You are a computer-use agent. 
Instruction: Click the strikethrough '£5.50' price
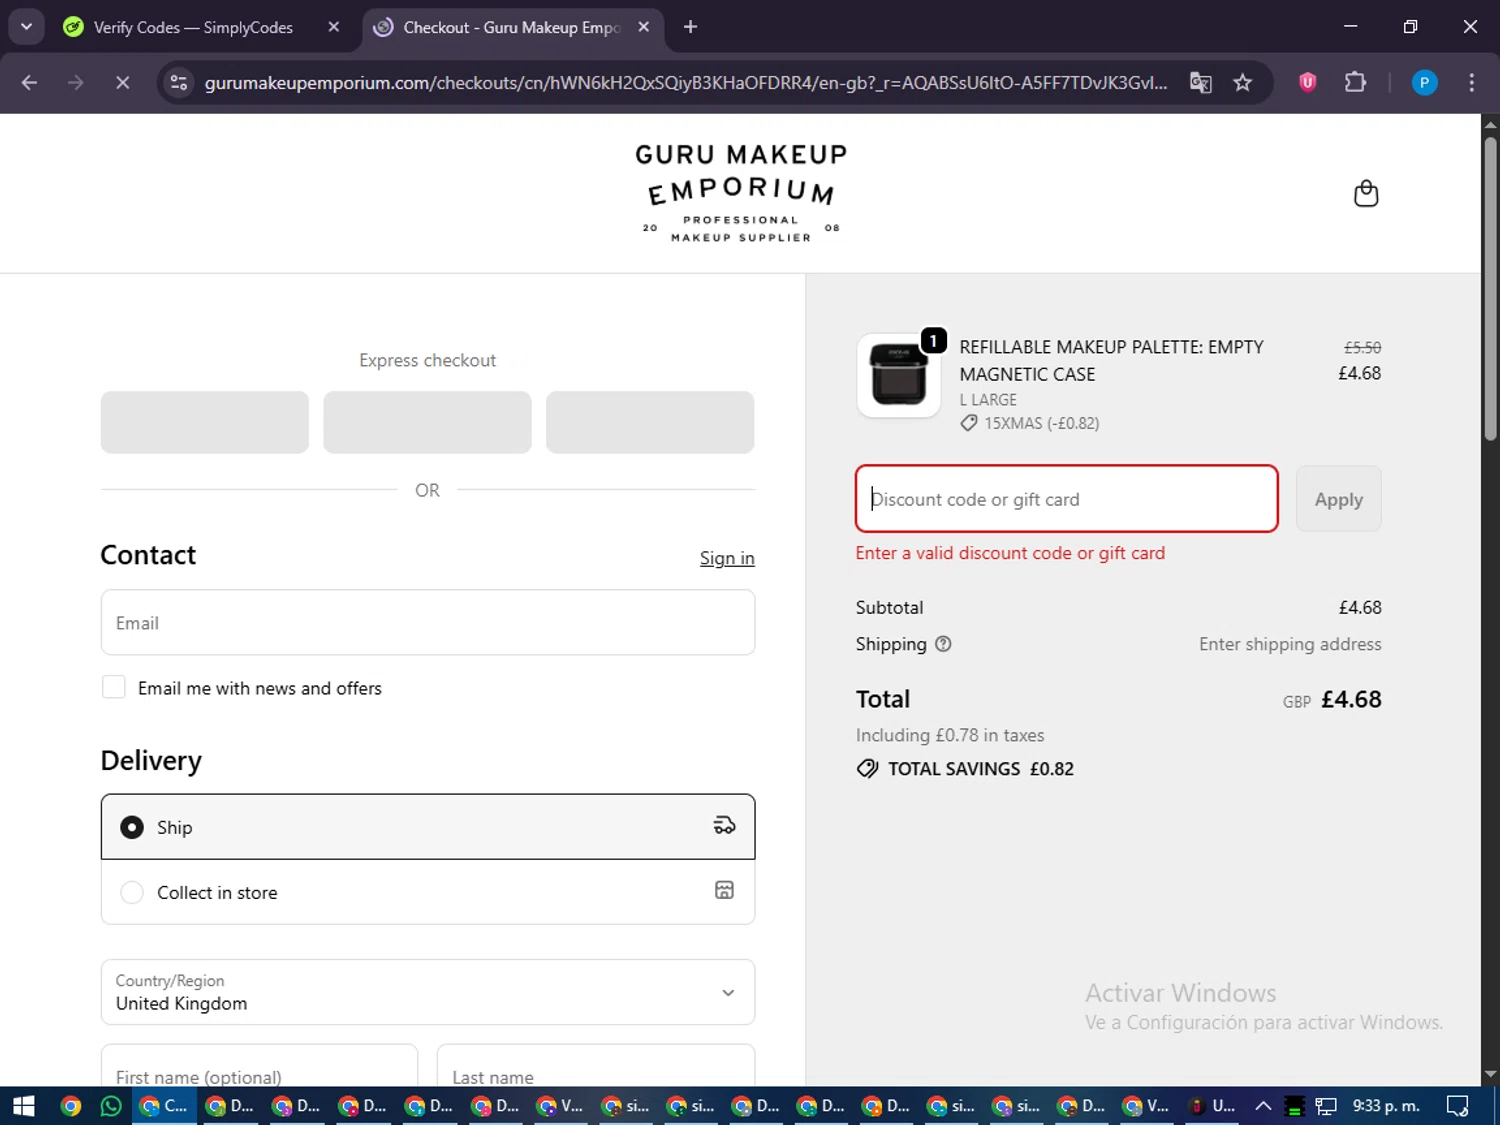(1362, 347)
